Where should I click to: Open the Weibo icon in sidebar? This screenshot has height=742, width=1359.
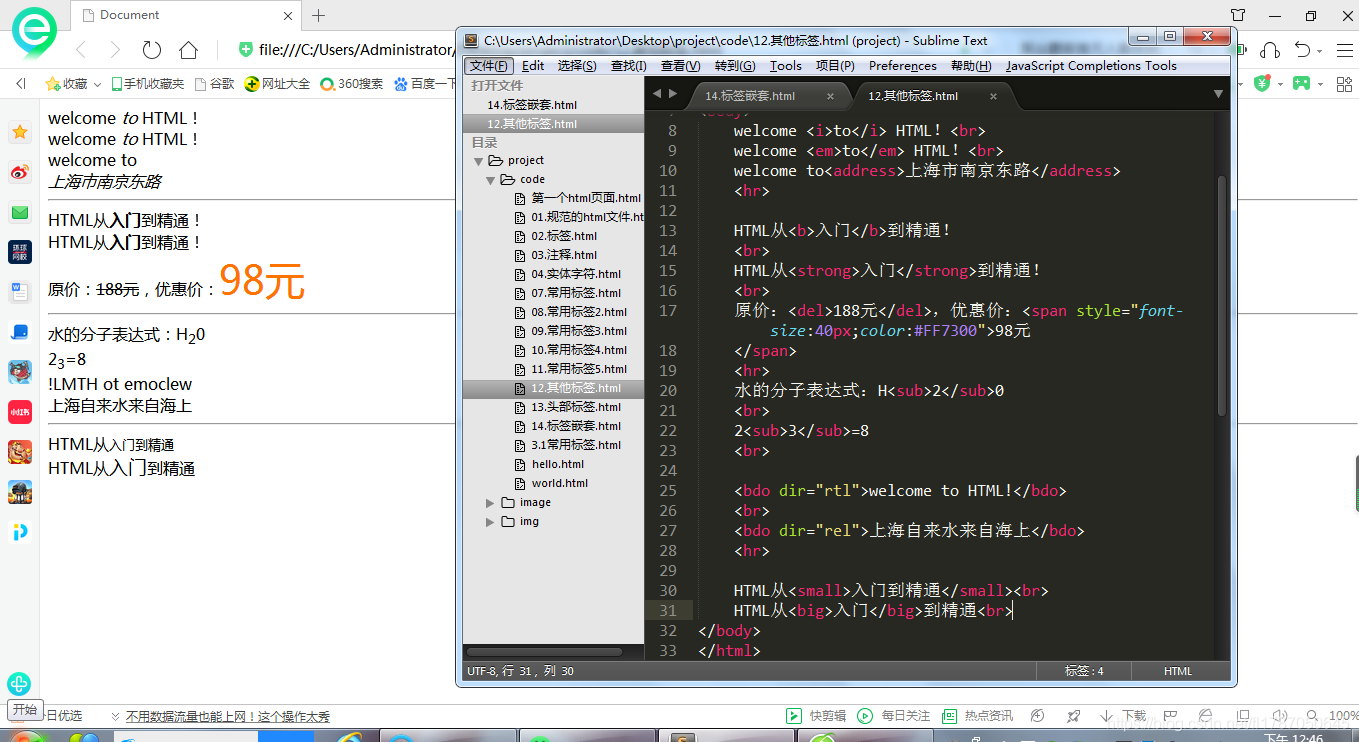coord(20,172)
